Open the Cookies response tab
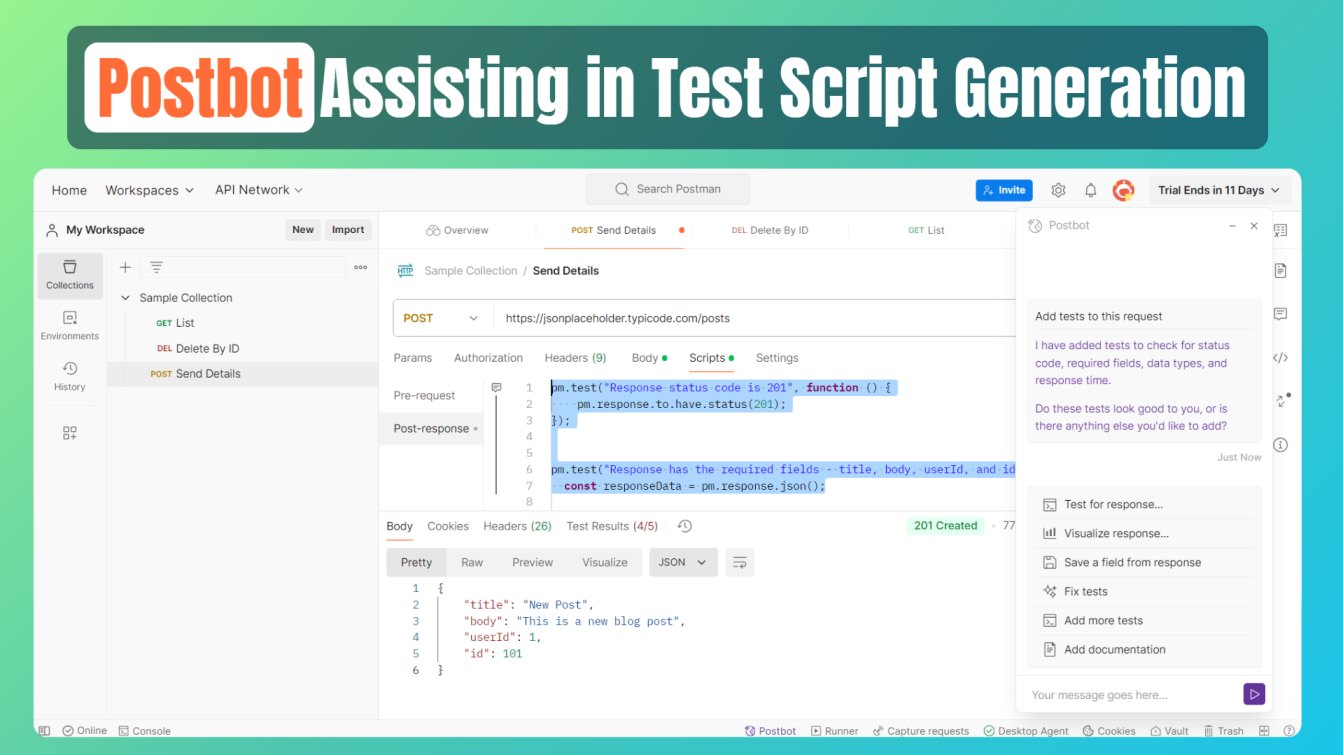This screenshot has width=1343, height=755. (448, 526)
